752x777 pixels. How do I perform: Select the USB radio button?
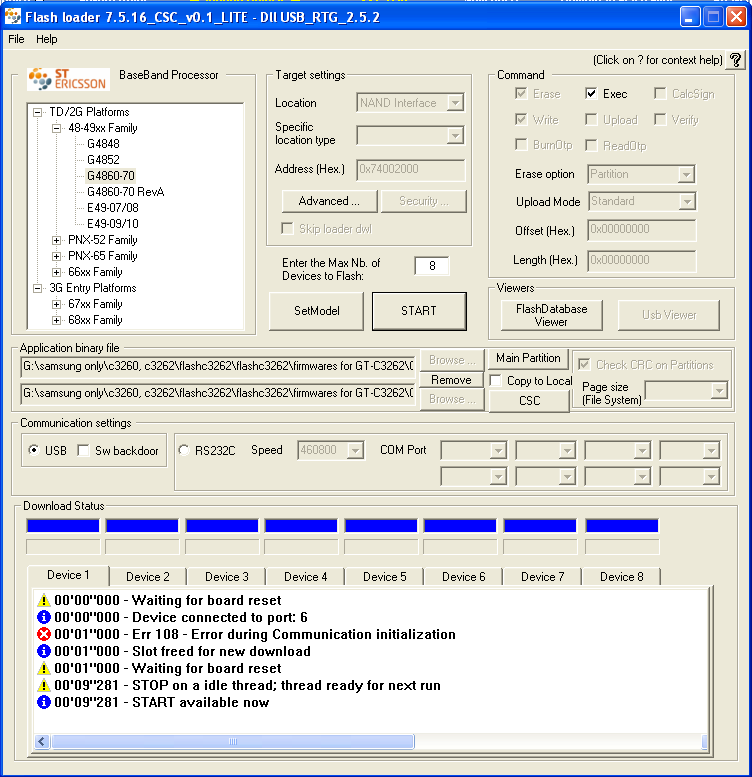34,450
